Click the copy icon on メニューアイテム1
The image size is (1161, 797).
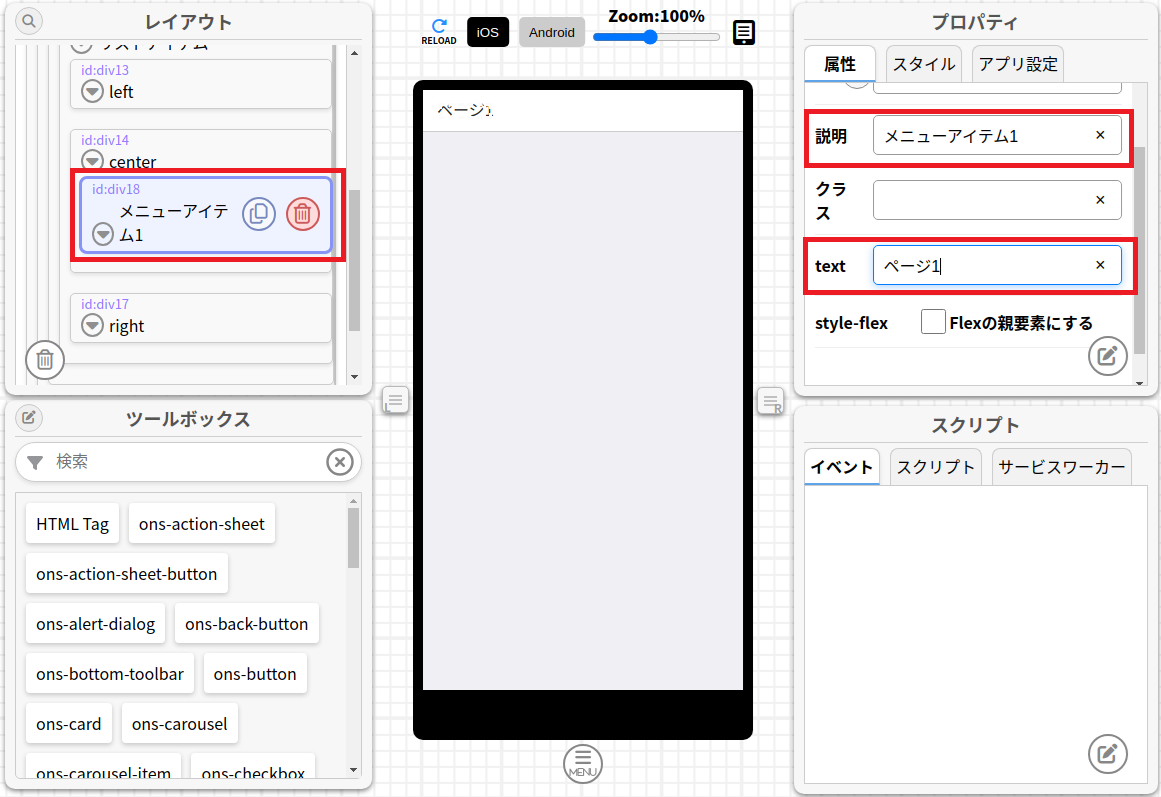coord(259,213)
